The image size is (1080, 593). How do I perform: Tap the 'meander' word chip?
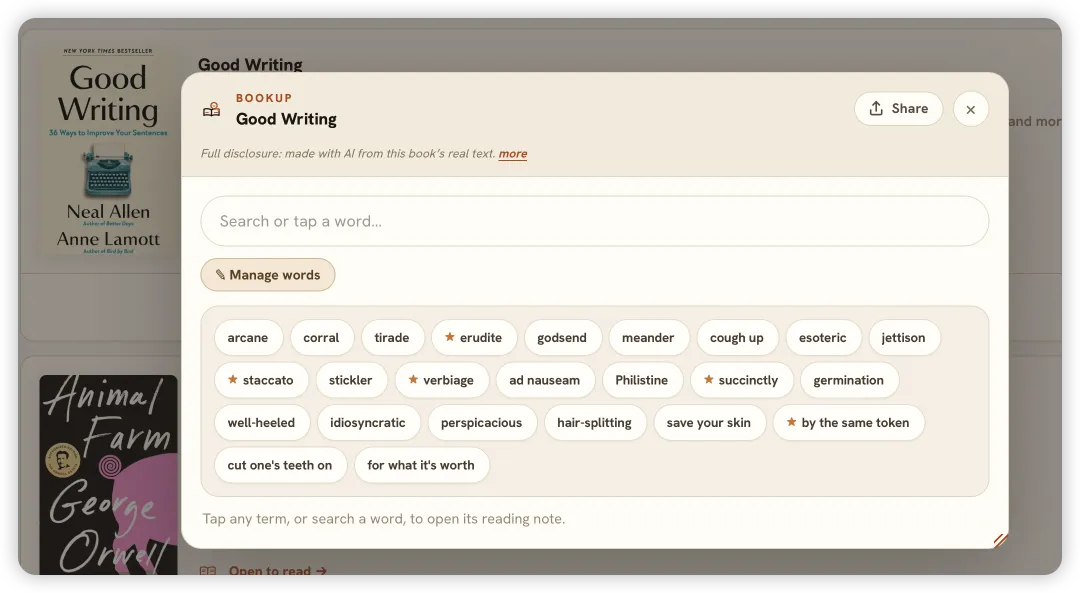pyautogui.click(x=648, y=337)
